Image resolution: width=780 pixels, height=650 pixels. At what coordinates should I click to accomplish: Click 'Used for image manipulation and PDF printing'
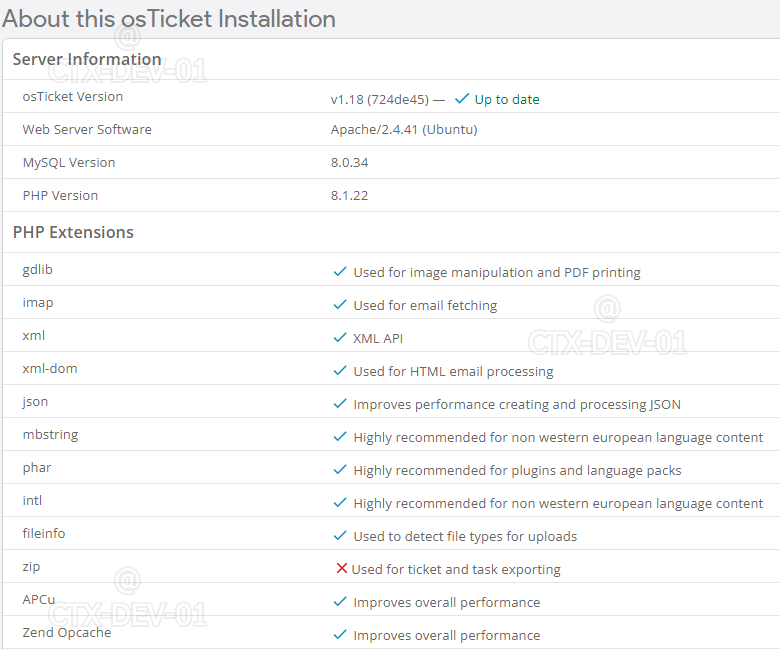(497, 273)
